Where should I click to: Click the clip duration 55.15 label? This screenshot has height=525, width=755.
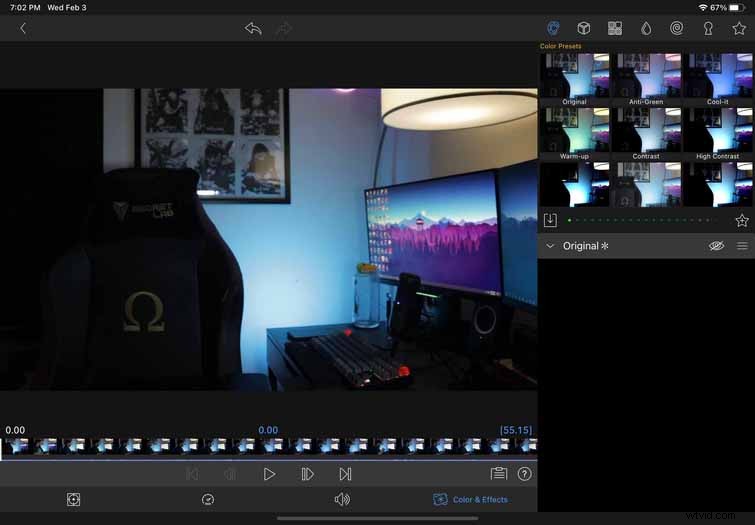point(516,430)
